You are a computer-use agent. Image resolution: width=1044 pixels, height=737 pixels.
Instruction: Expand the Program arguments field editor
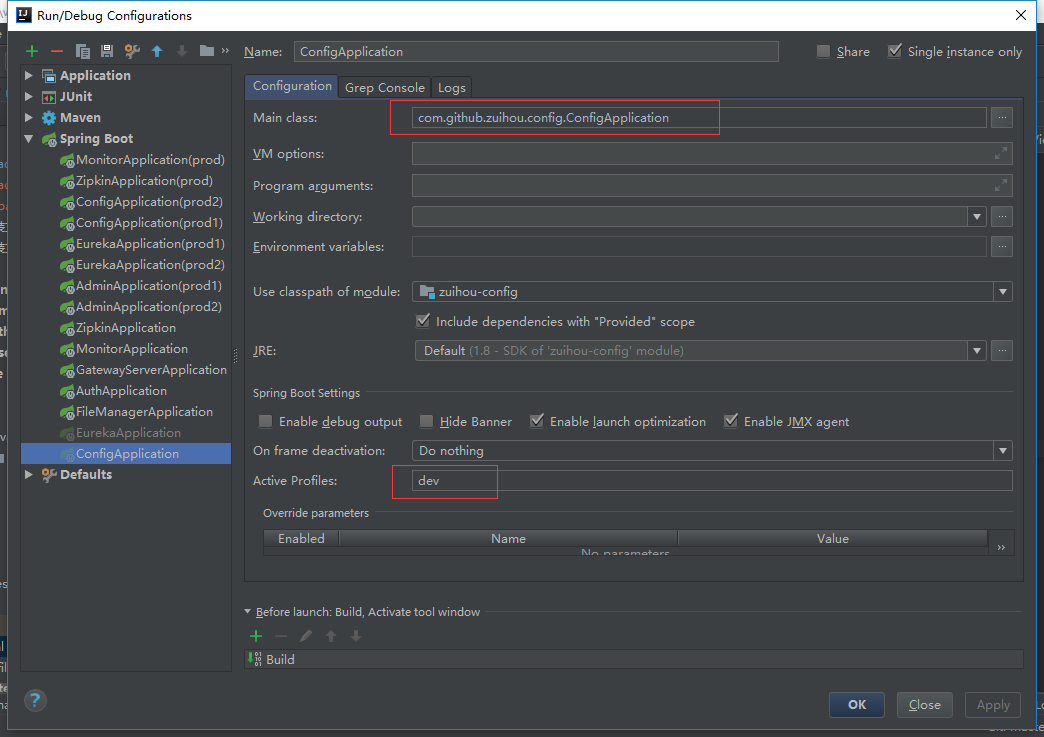(x=1001, y=186)
